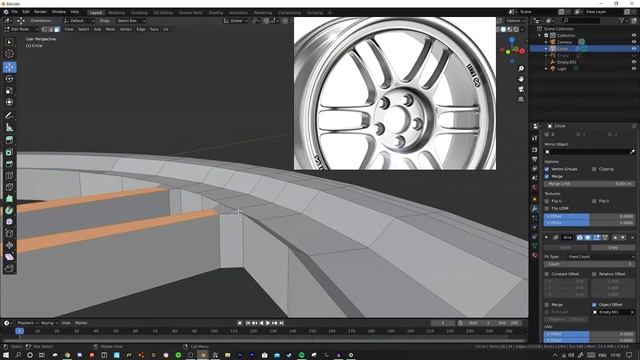Toggle the Object Offset checkbox
The image size is (640, 360).
tap(594, 304)
